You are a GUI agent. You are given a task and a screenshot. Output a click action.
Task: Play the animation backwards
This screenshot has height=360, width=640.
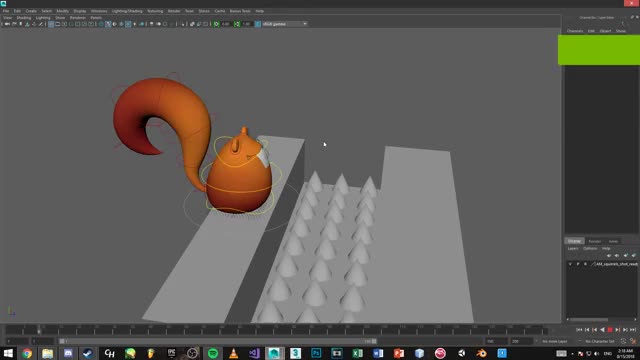[x=602, y=330]
